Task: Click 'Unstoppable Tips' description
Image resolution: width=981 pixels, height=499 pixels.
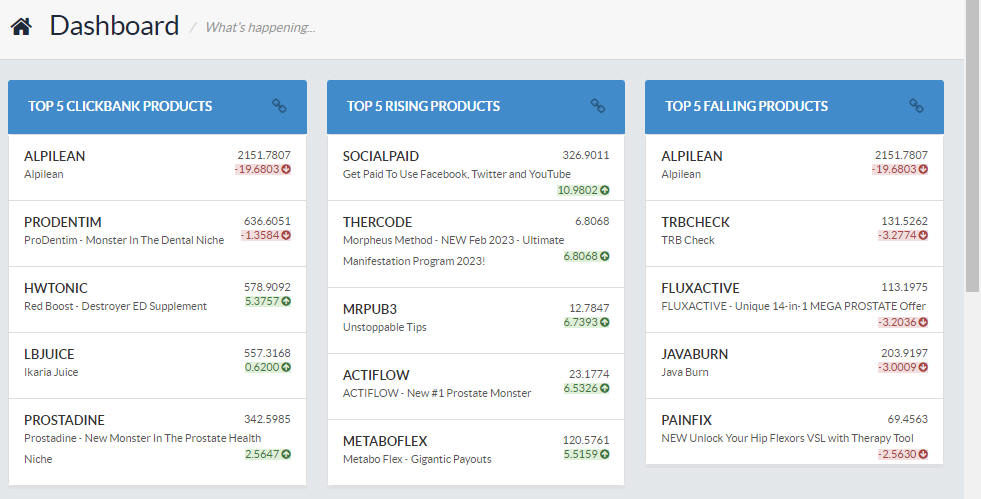Action: pyautogui.click(x=384, y=327)
